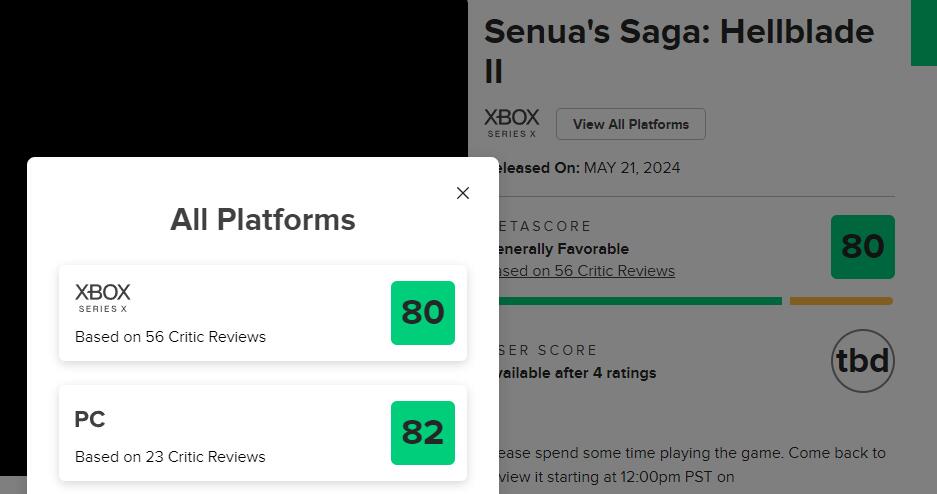
Task: Click "Based on 56 Critic Reviews" in Xbox card
Action: [x=170, y=337]
